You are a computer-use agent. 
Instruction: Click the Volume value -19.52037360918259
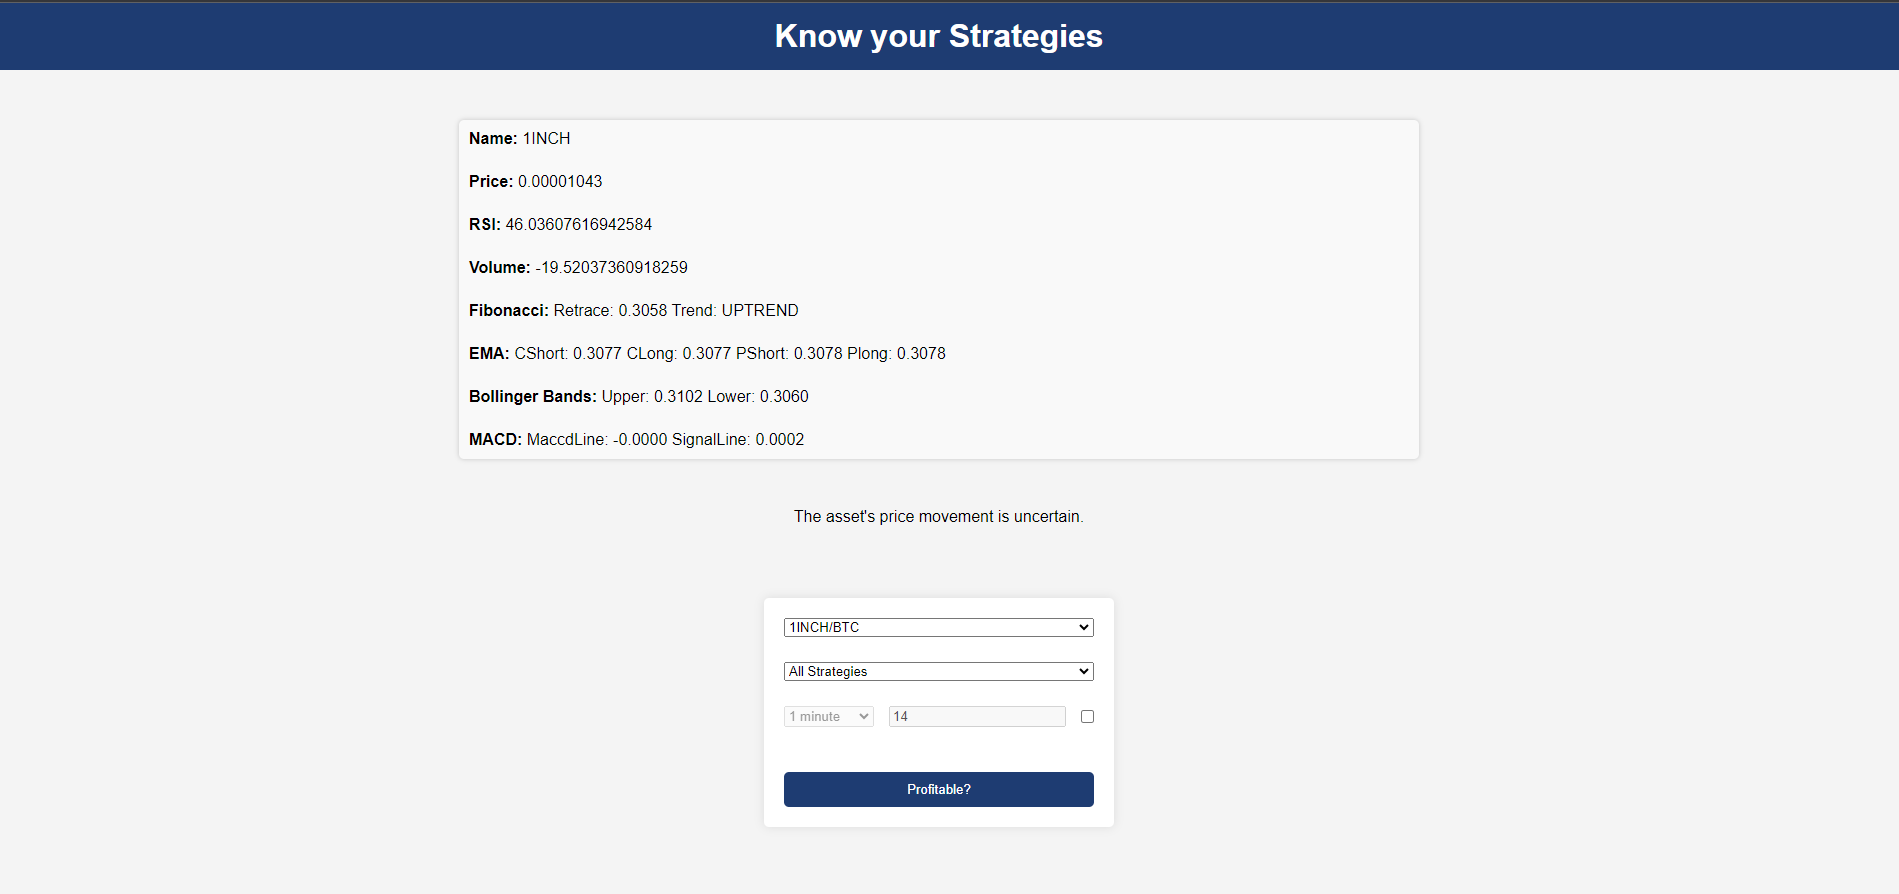(x=611, y=267)
